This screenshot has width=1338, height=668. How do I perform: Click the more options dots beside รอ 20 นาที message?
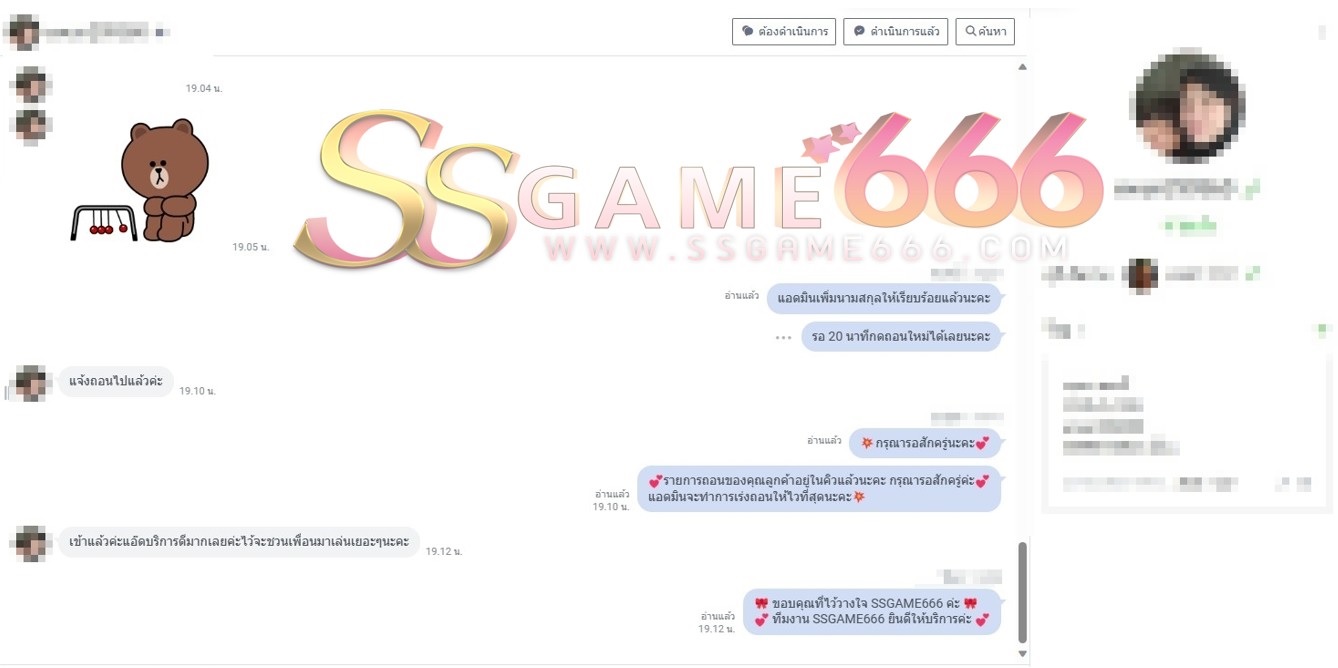(x=783, y=337)
